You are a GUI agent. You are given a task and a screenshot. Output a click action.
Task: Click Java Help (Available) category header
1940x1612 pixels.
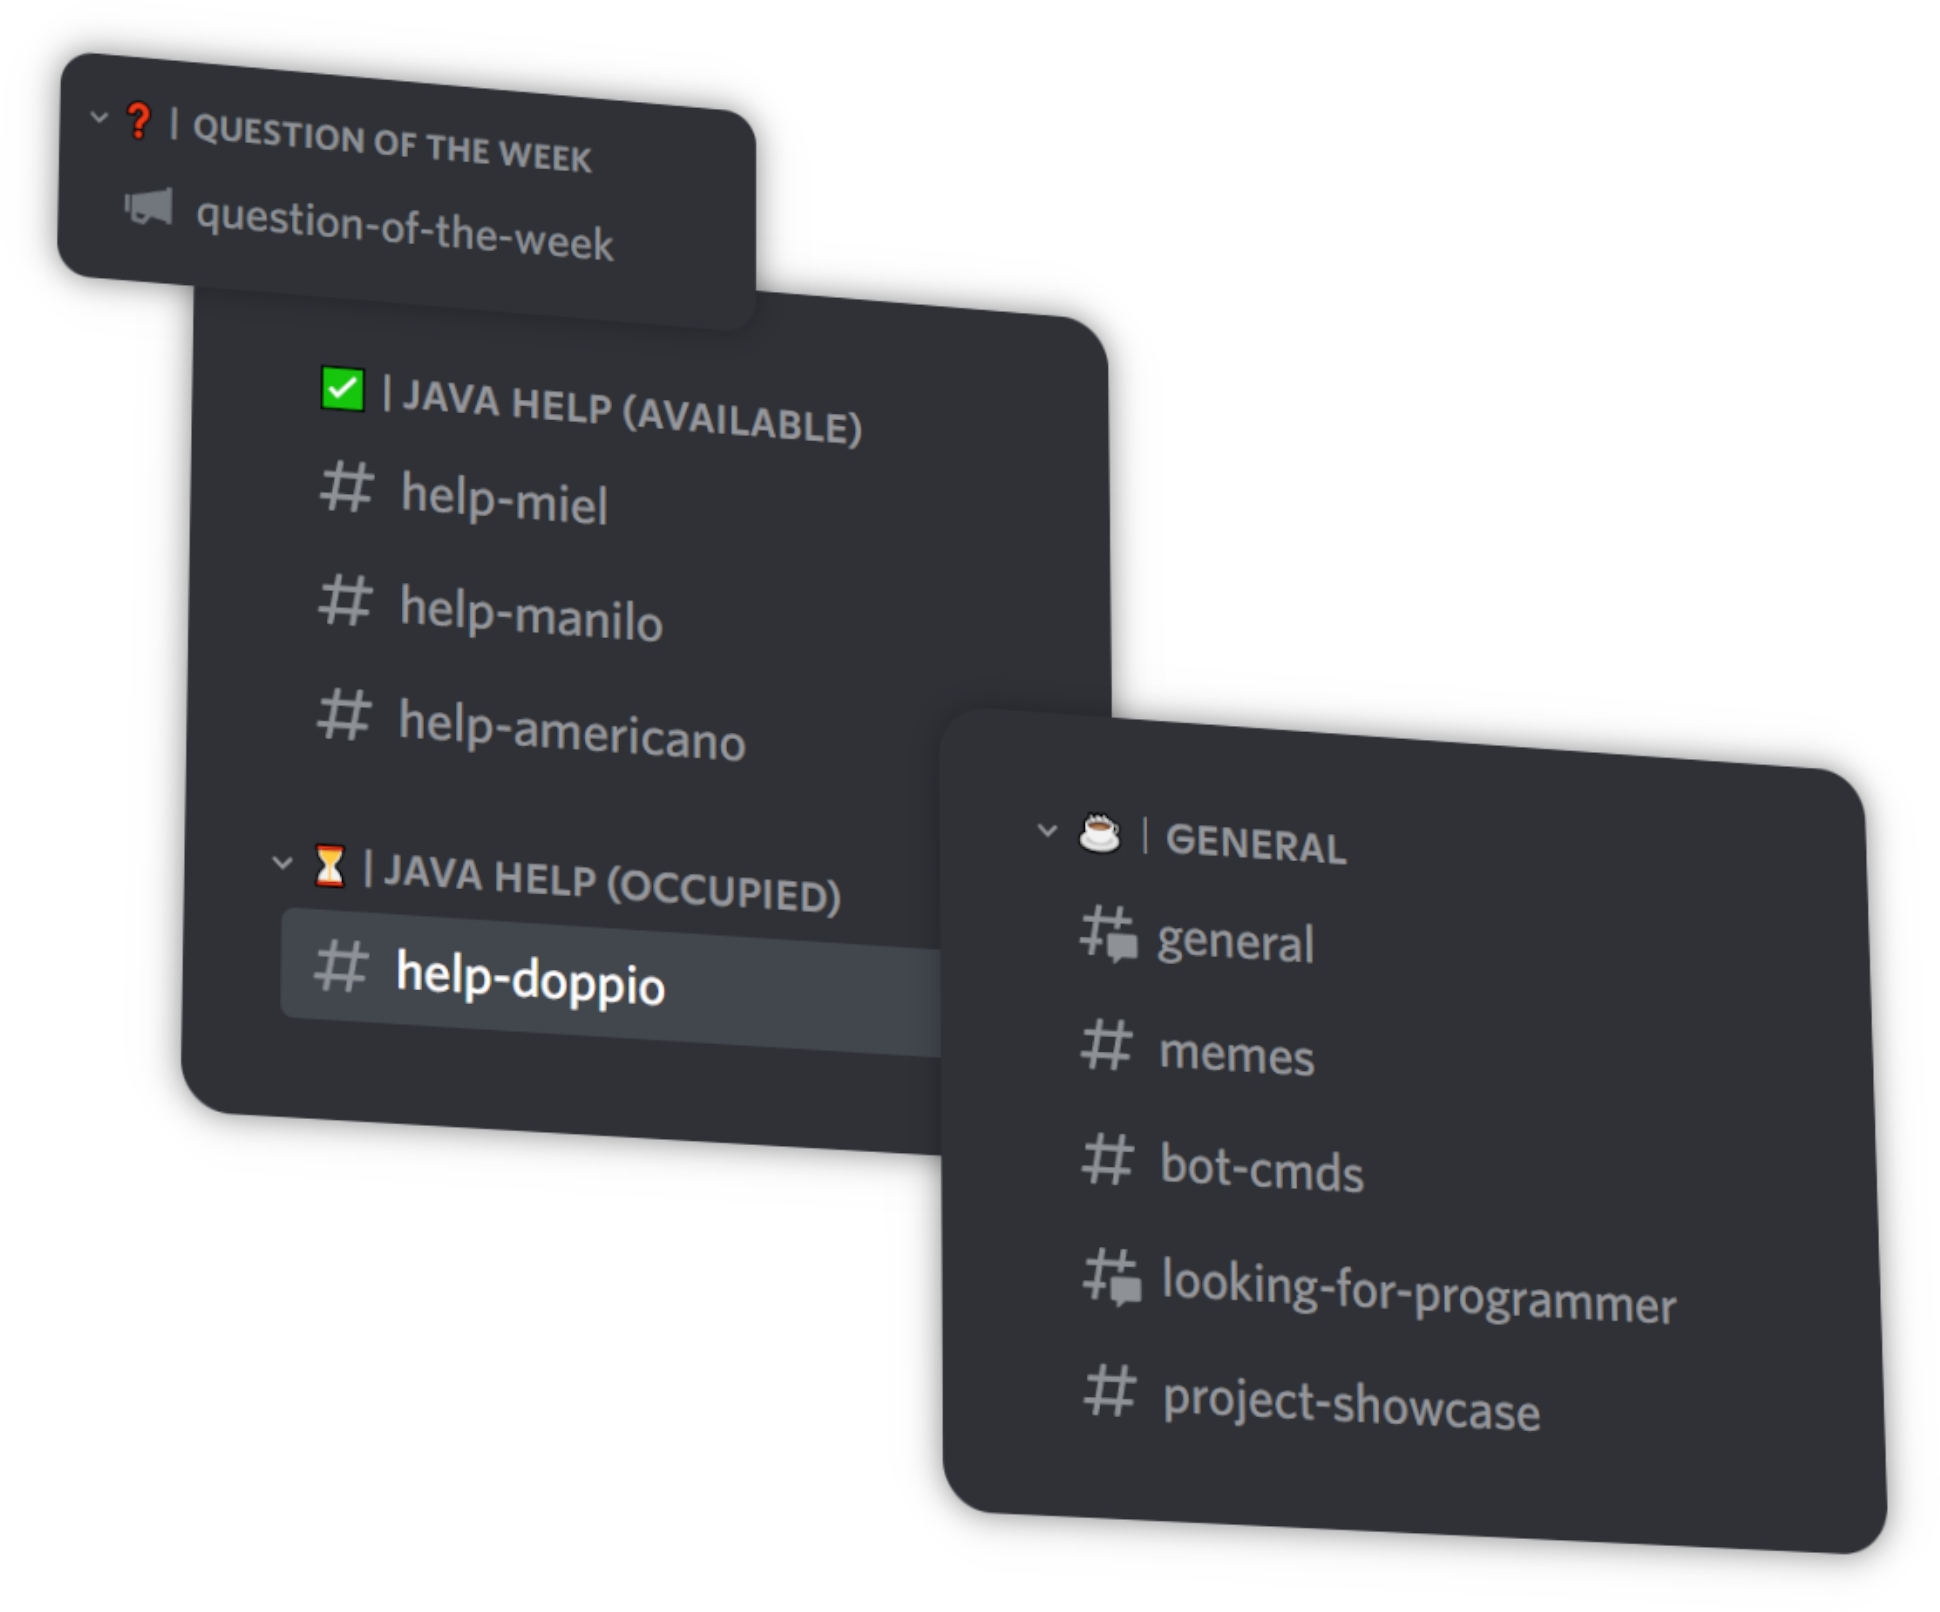coord(632,412)
